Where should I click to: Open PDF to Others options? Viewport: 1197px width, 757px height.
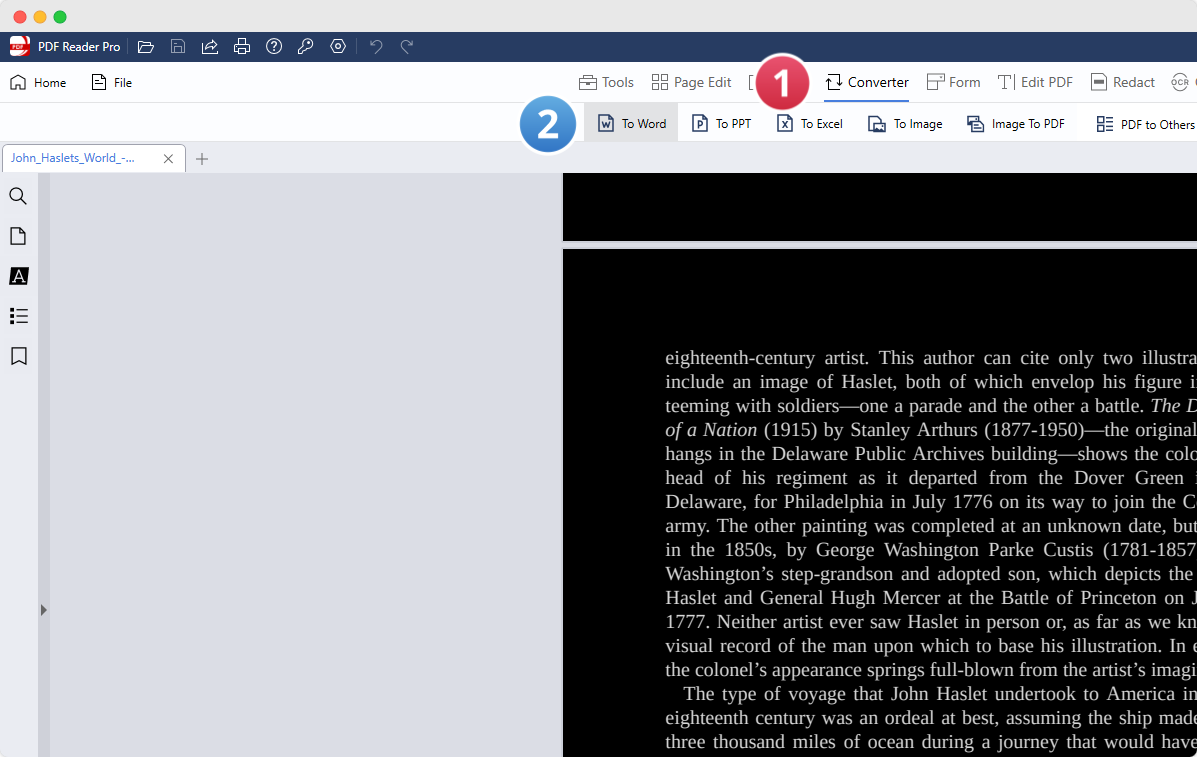(x=1145, y=124)
